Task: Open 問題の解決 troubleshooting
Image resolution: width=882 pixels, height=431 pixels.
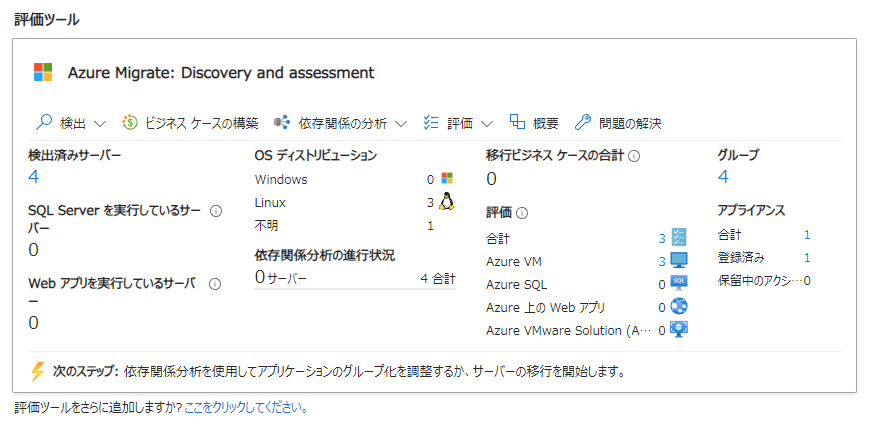Action: pos(630,123)
